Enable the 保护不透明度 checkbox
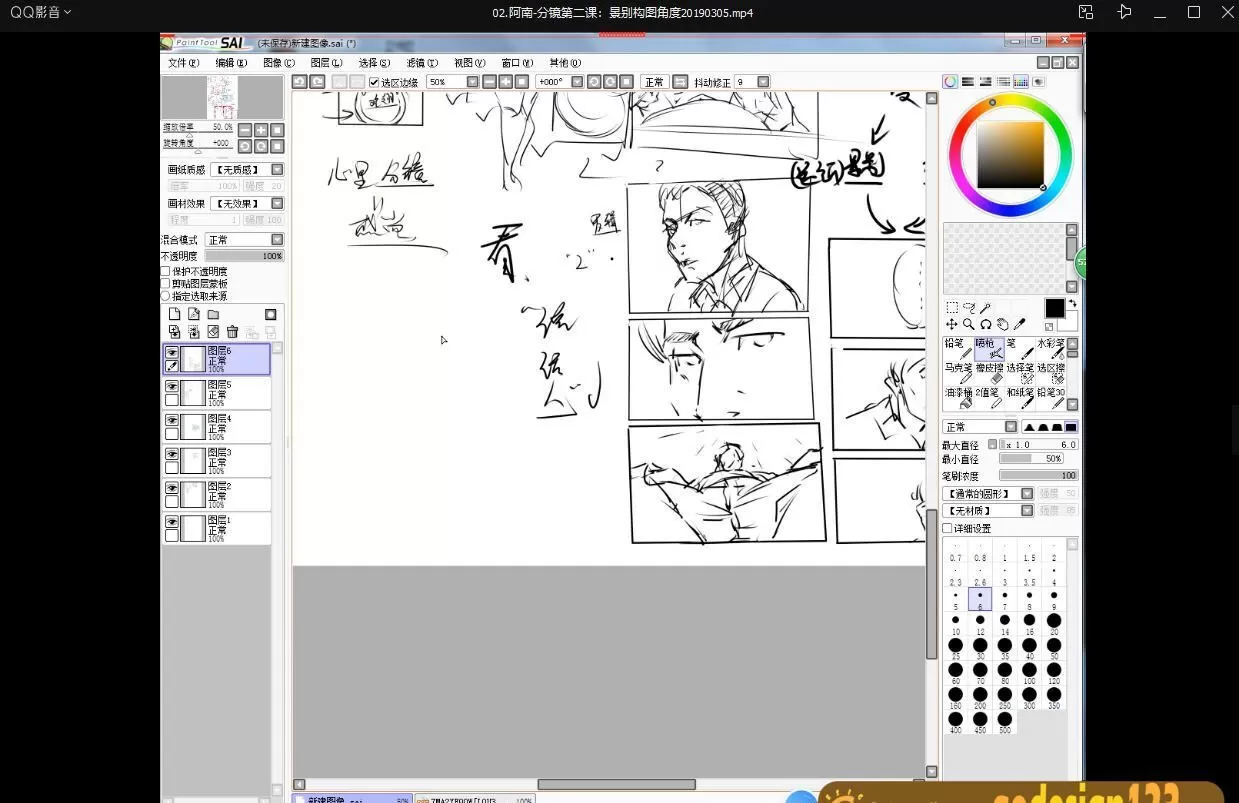The width and height of the screenshot is (1239, 803). [x=163, y=270]
